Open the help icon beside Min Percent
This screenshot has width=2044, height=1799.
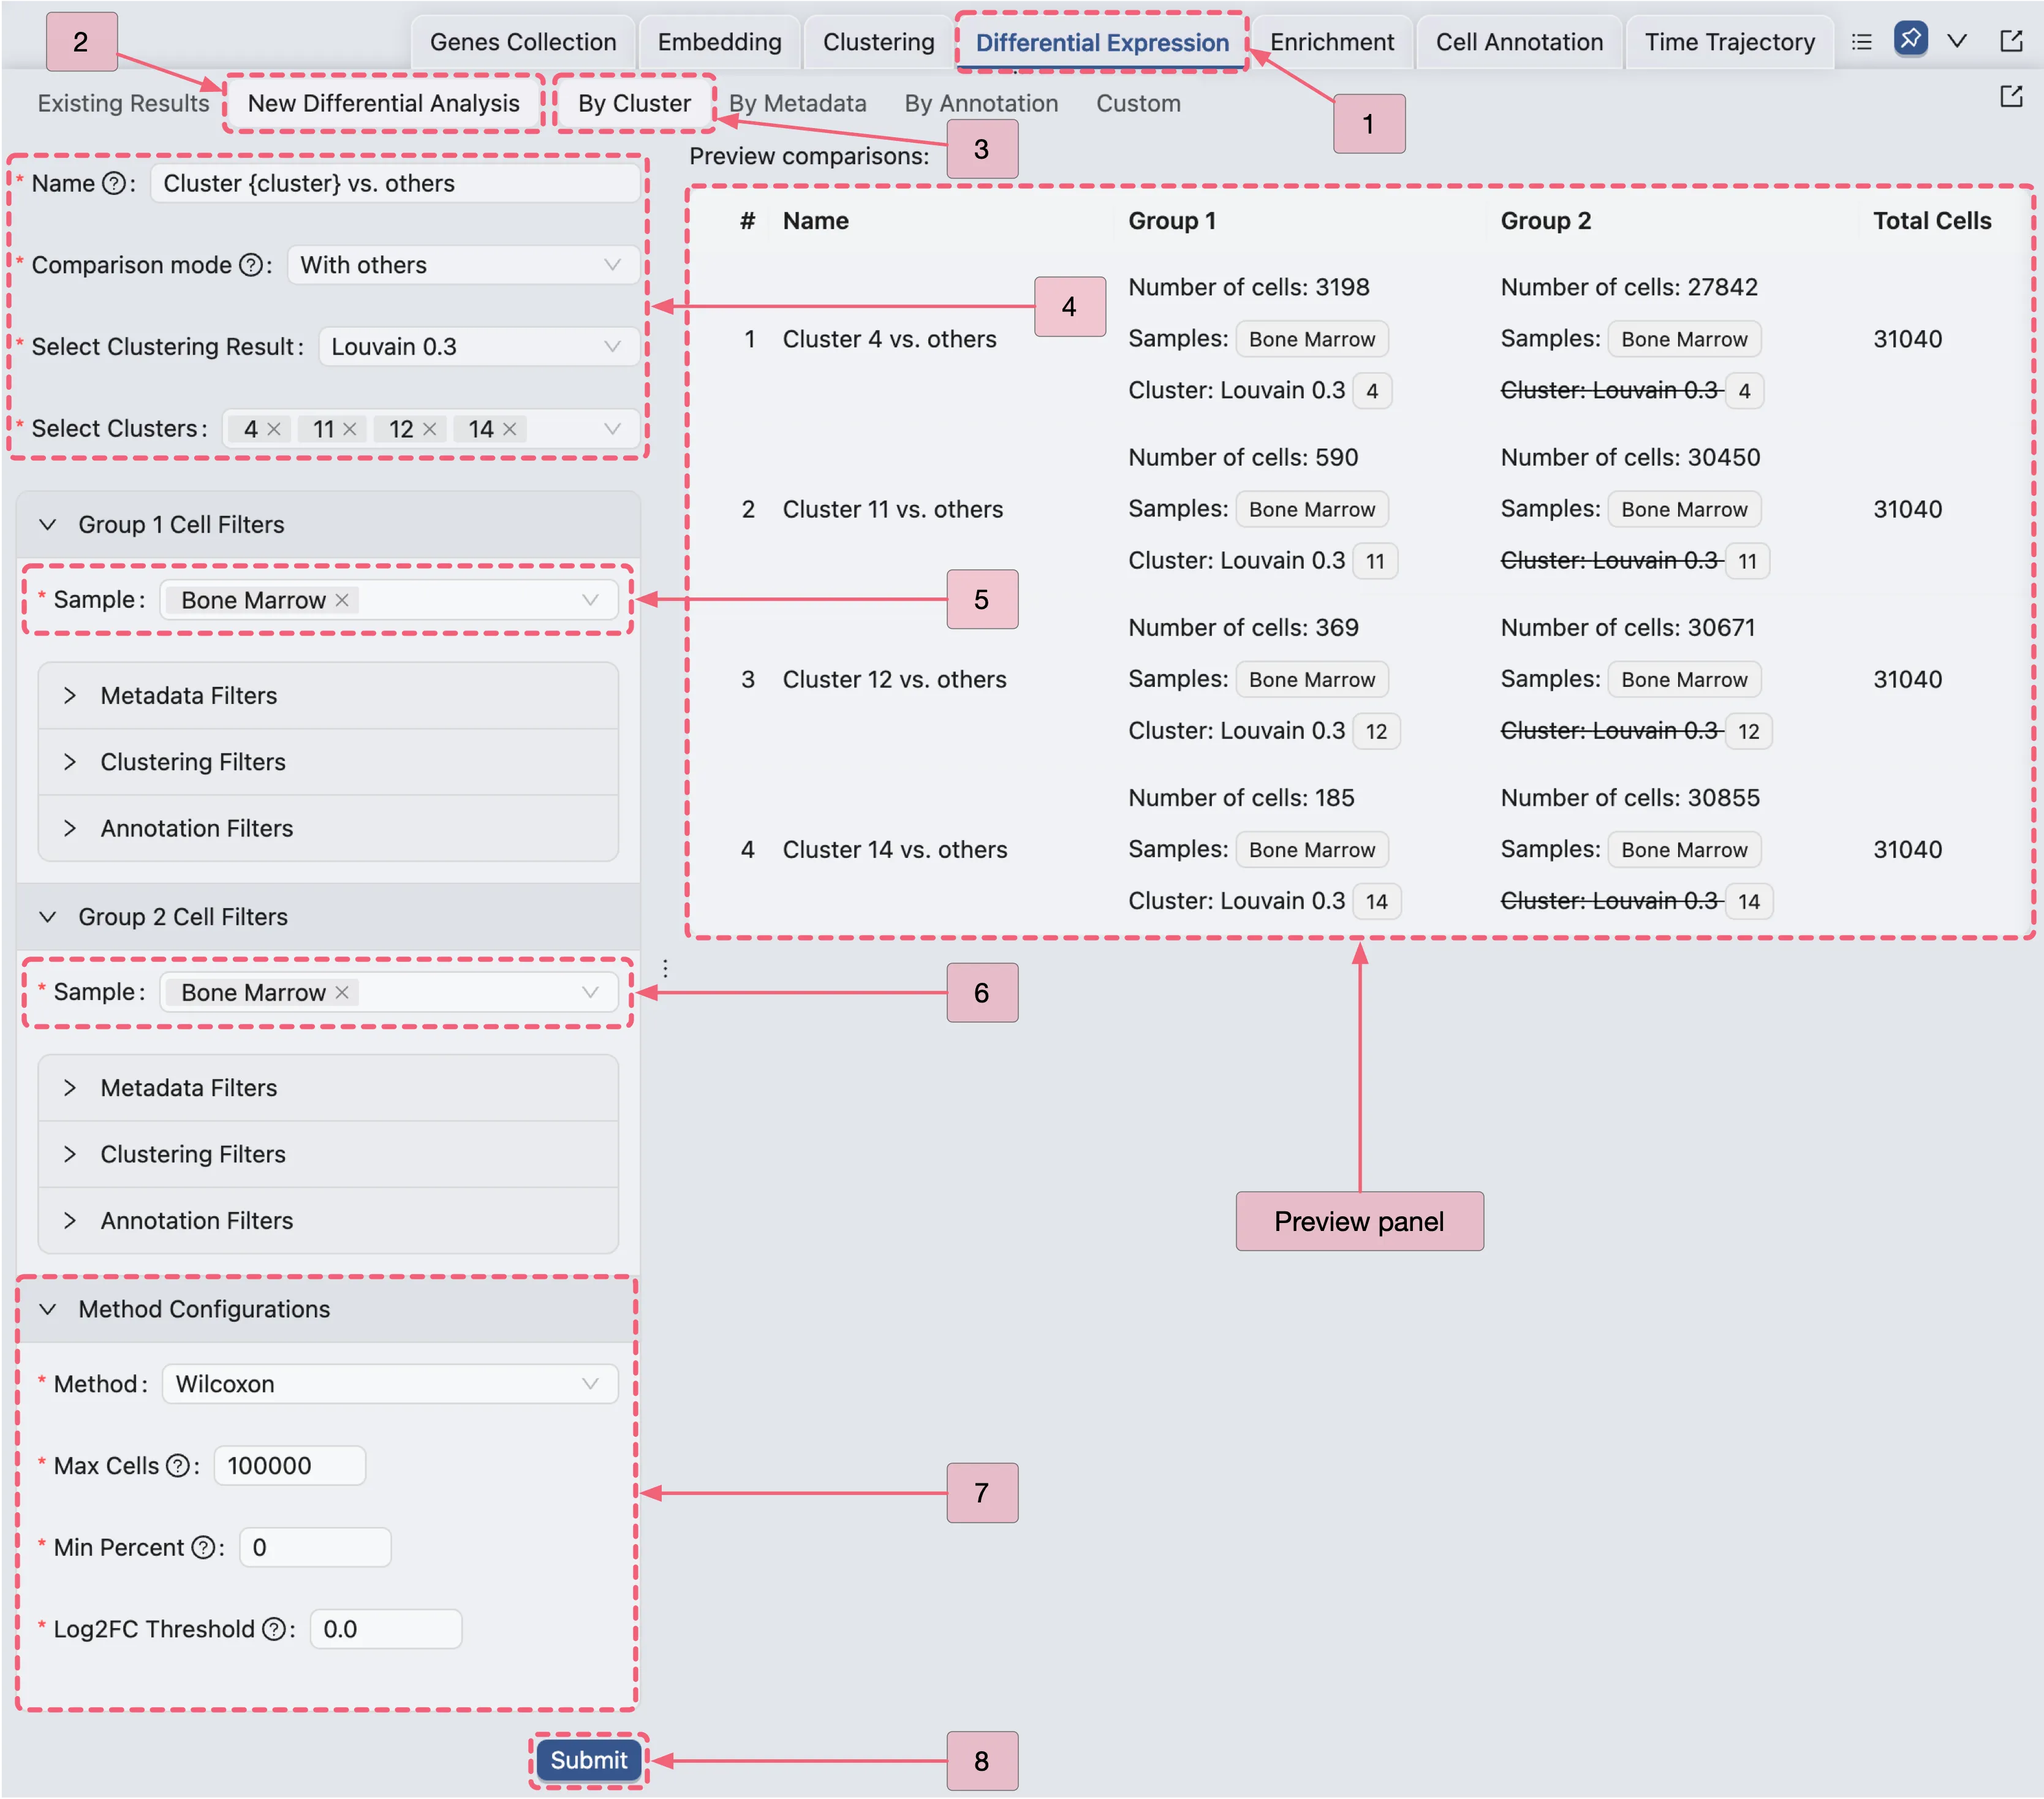coord(203,1547)
